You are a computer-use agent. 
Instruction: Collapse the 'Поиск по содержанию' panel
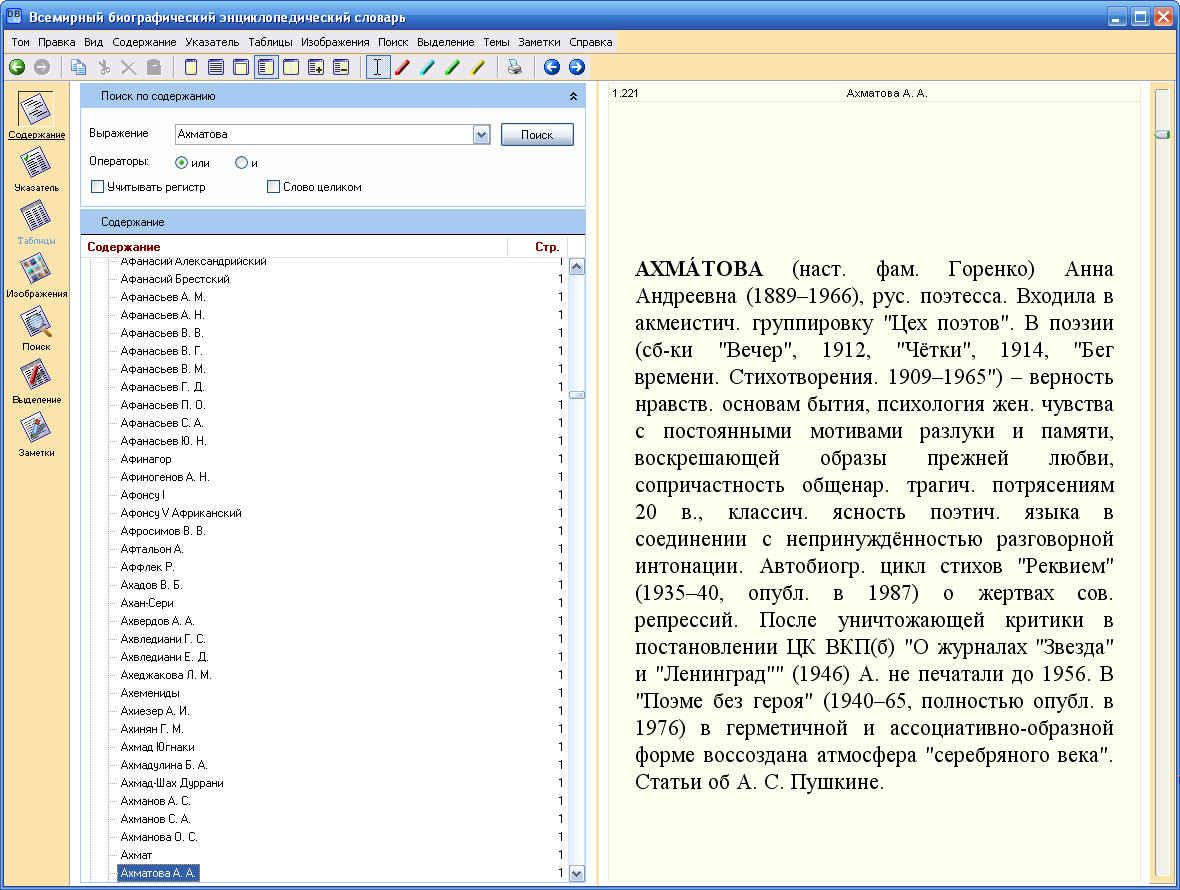click(573, 96)
